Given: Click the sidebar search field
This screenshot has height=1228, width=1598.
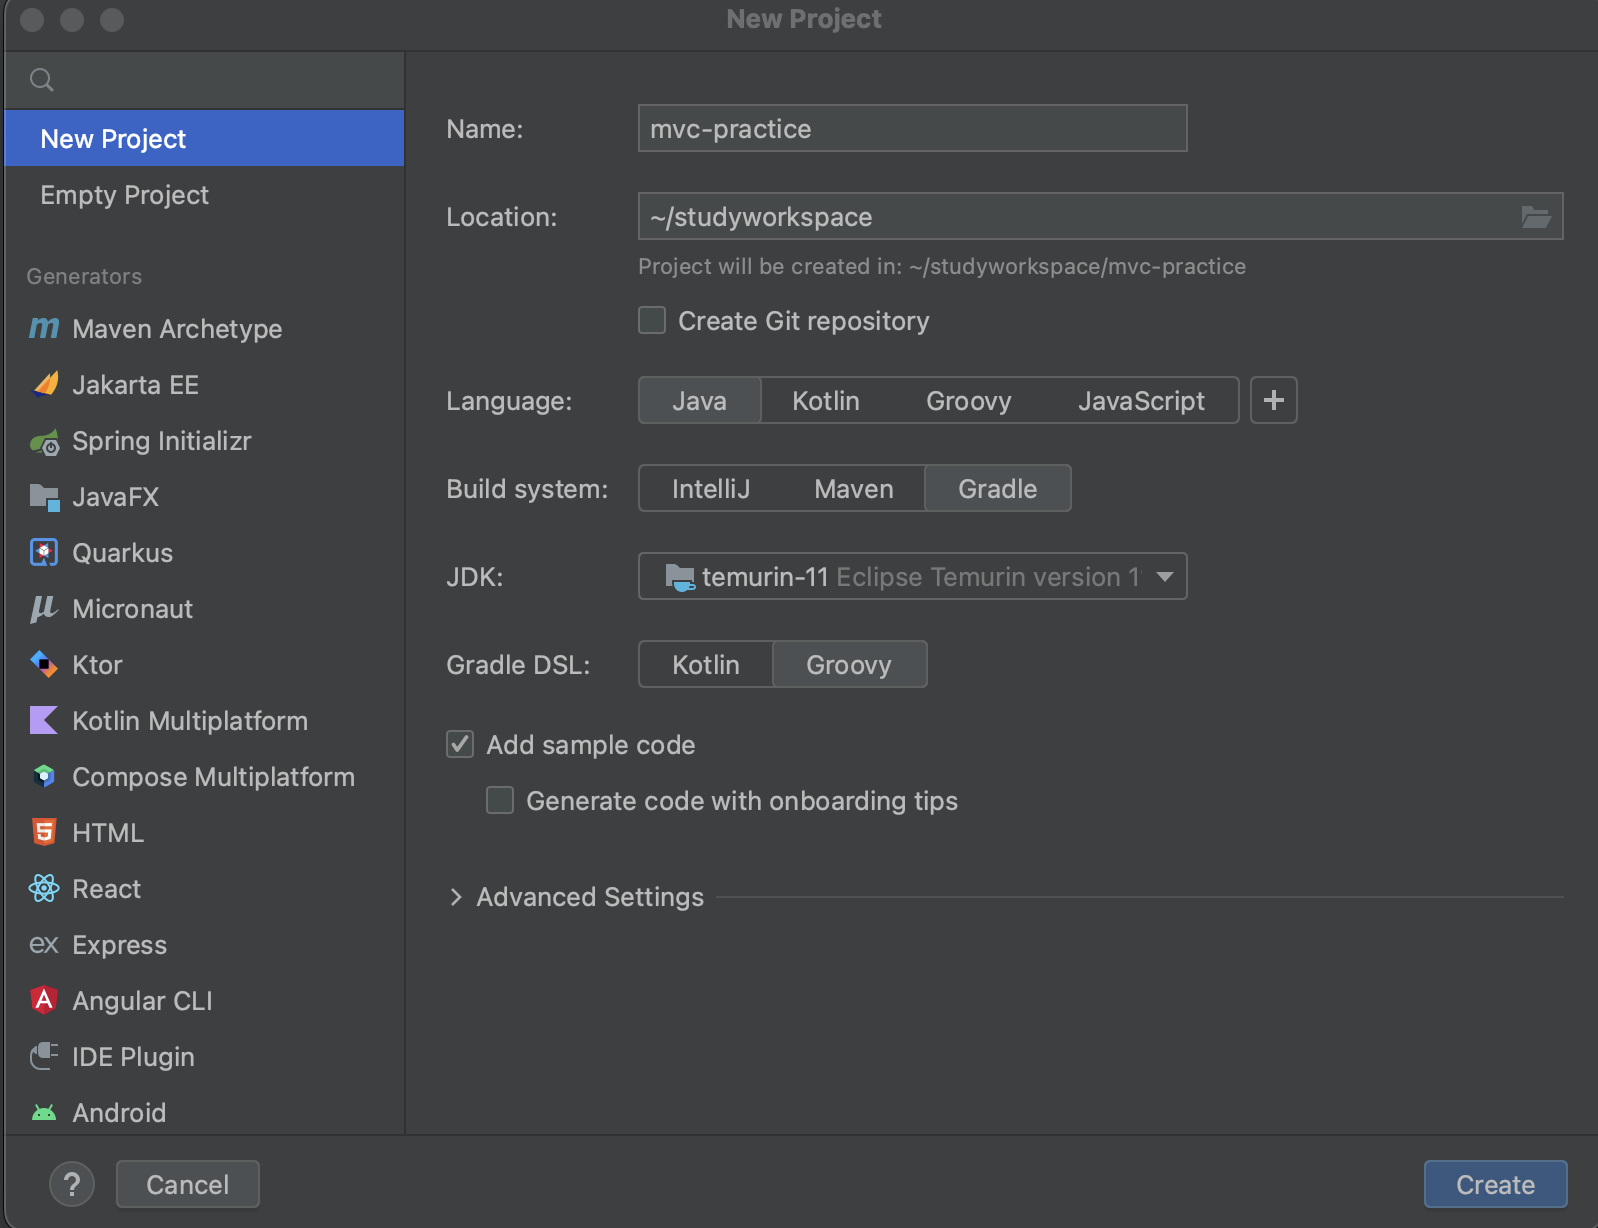Looking at the screenshot, I should tap(204, 80).
